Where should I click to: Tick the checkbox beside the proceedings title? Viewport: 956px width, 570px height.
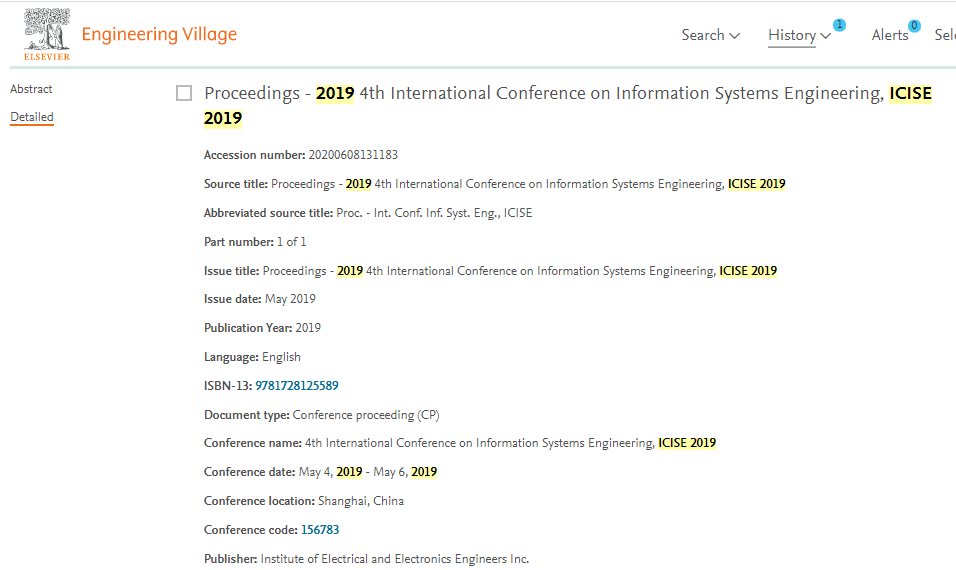point(184,93)
